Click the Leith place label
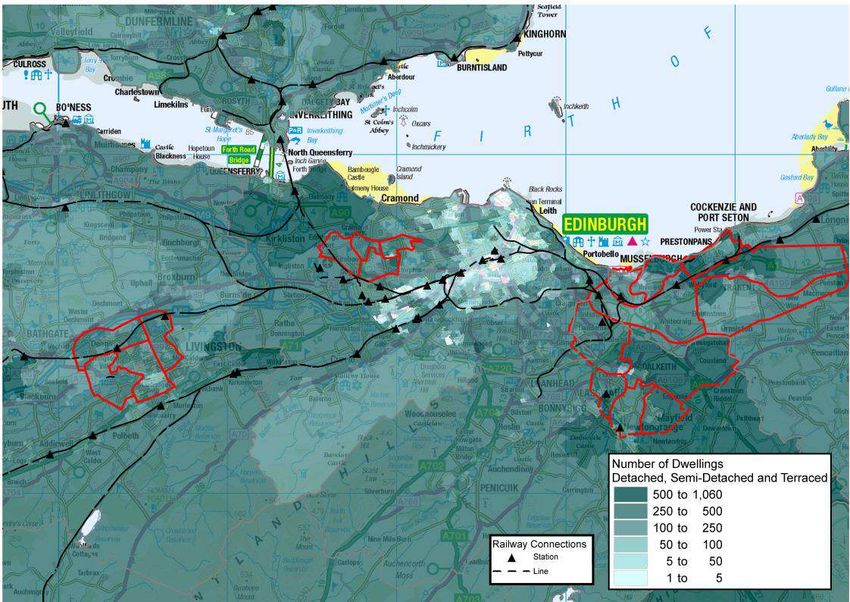Image resolution: width=850 pixels, height=602 pixels. click(x=548, y=210)
